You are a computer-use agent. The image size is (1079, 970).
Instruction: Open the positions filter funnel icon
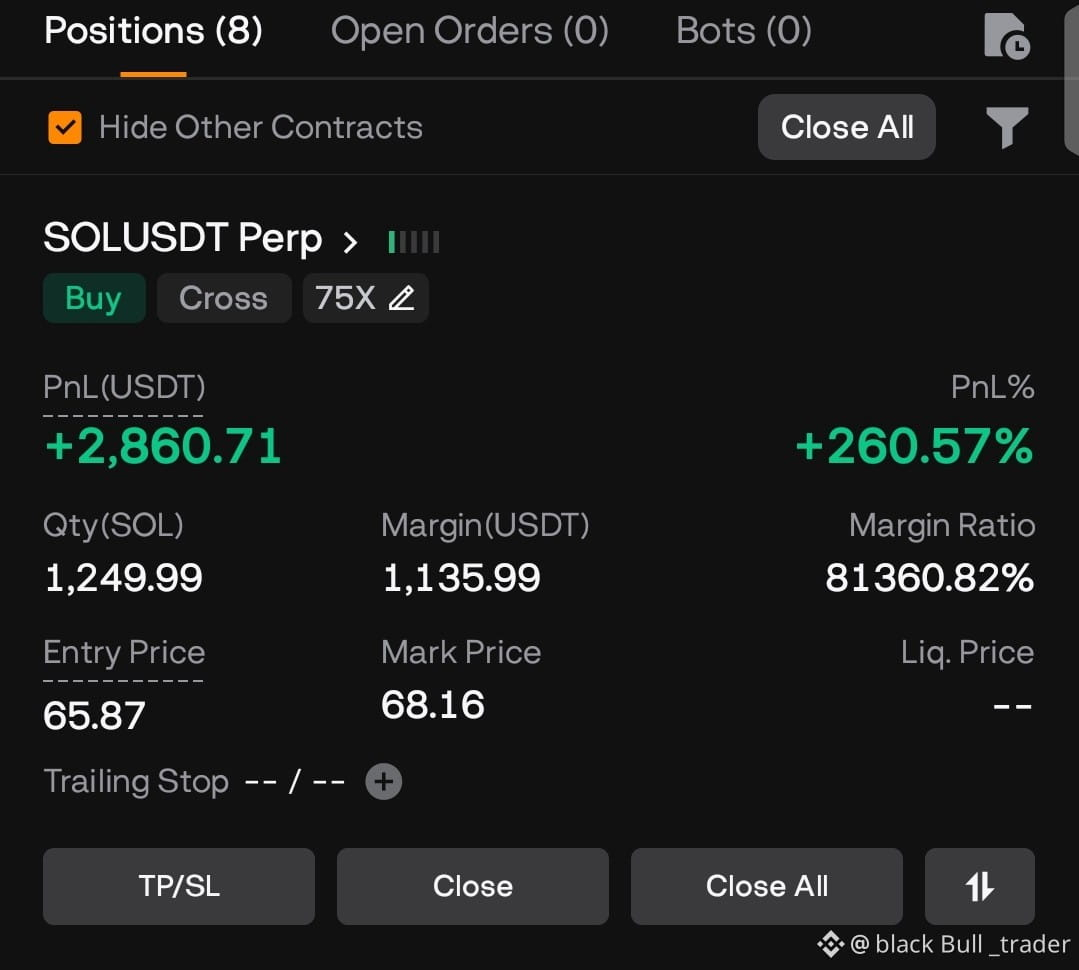(1007, 127)
